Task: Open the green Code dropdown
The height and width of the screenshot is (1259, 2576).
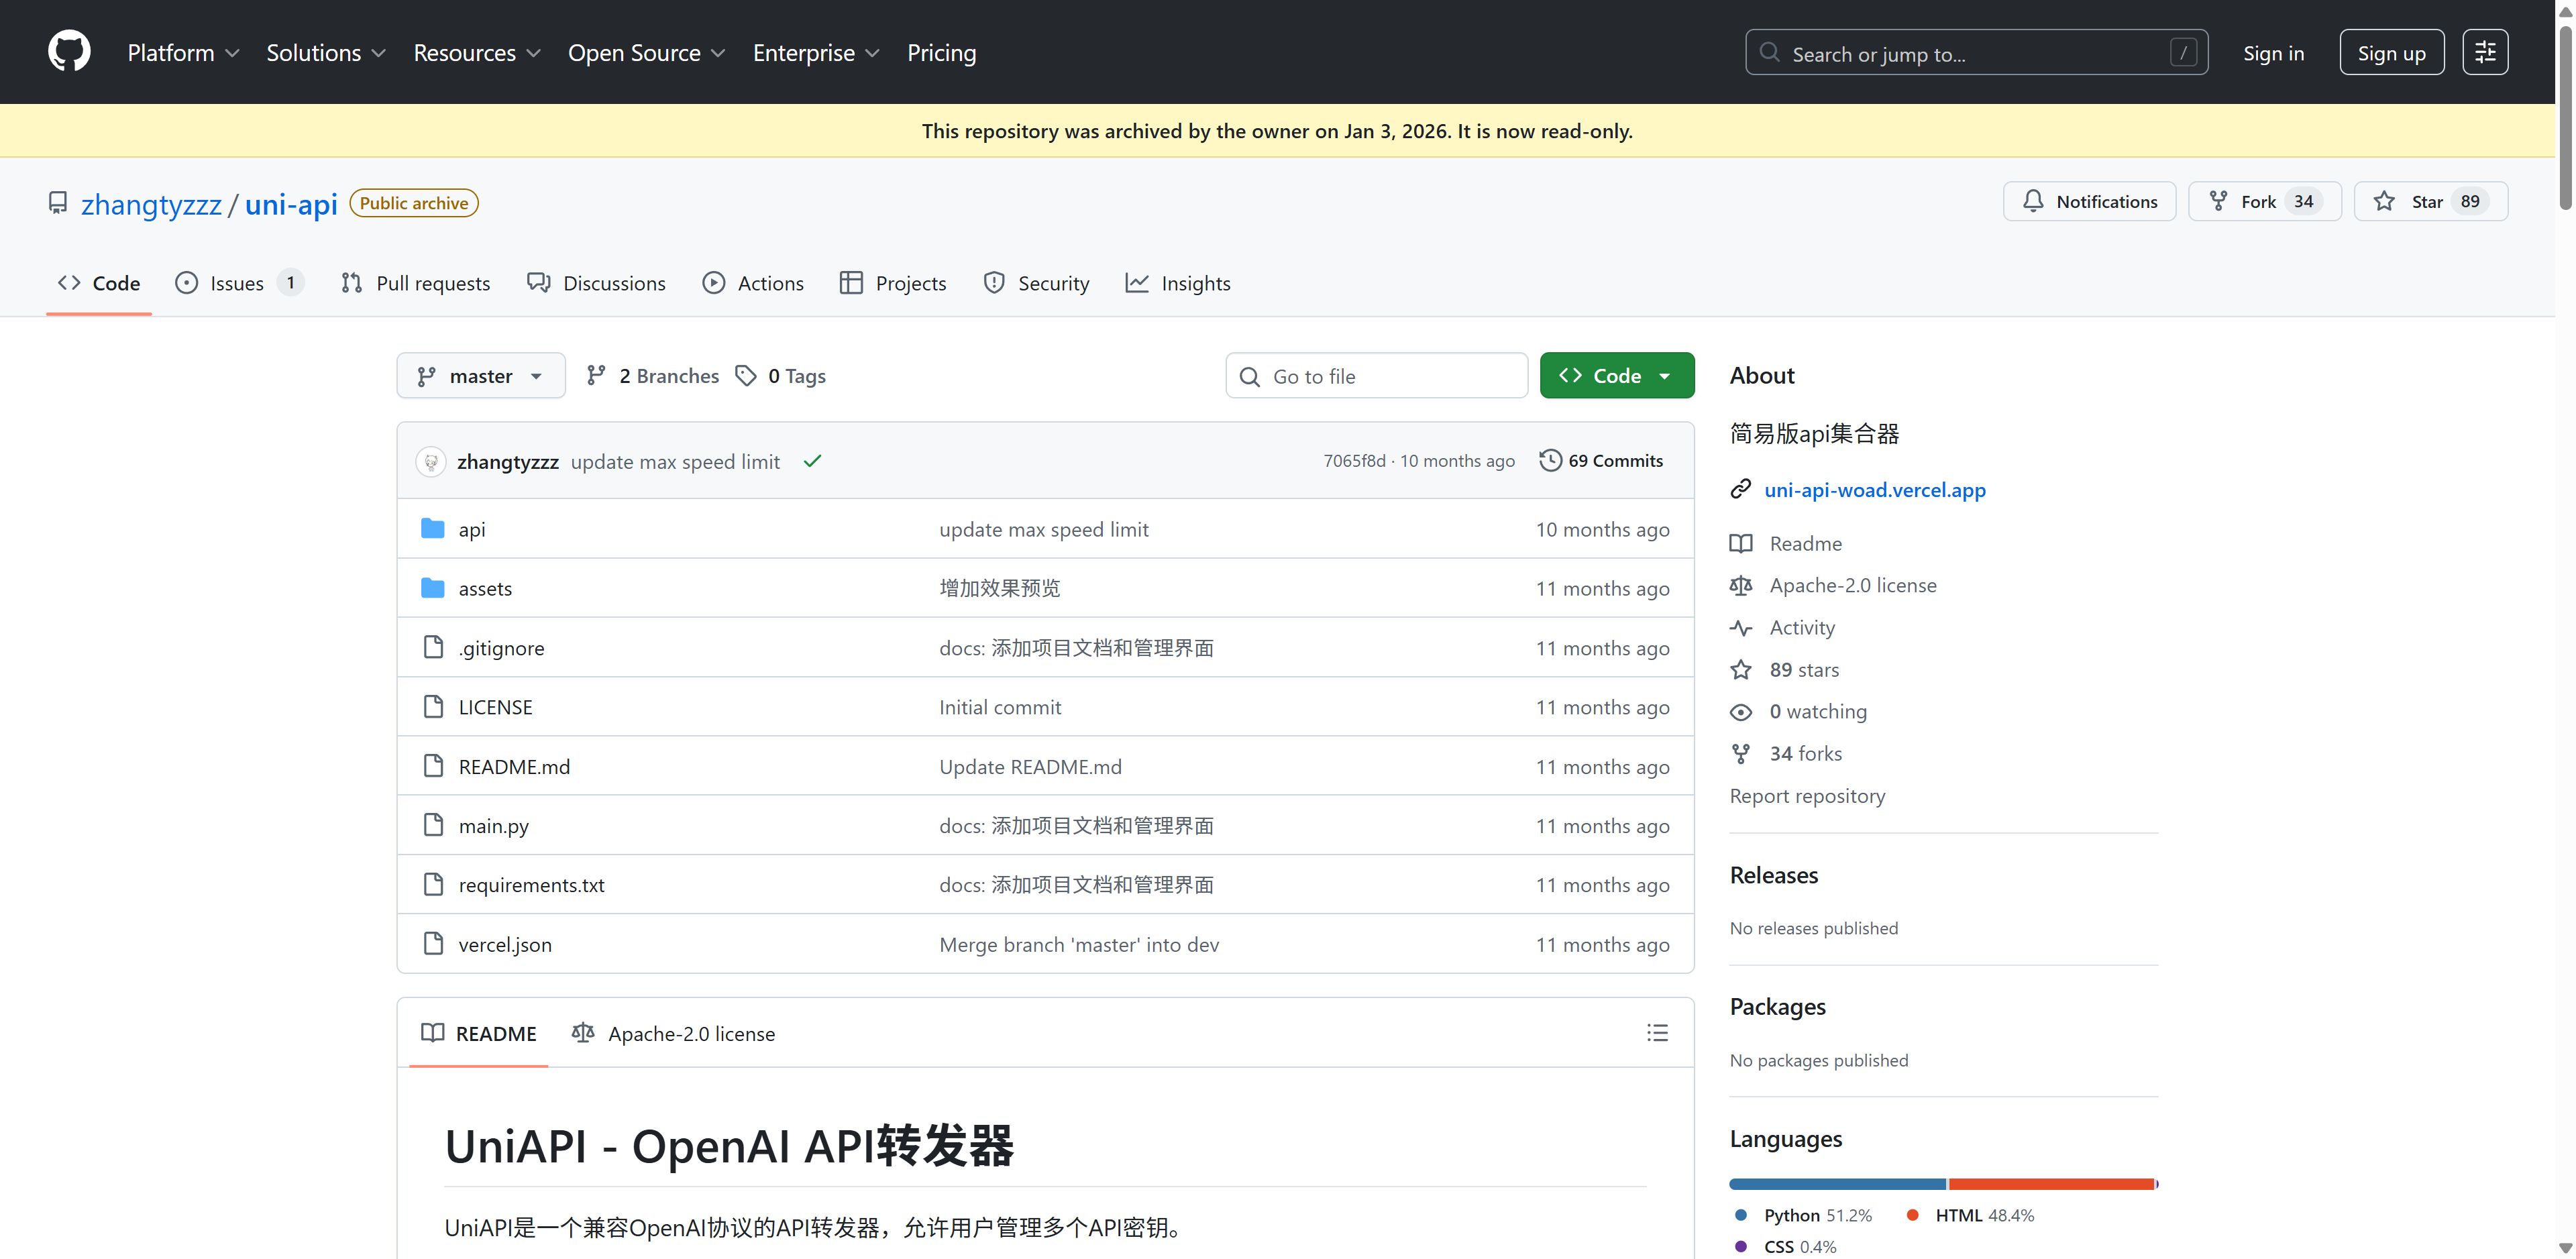Action: click(x=1616, y=376)
